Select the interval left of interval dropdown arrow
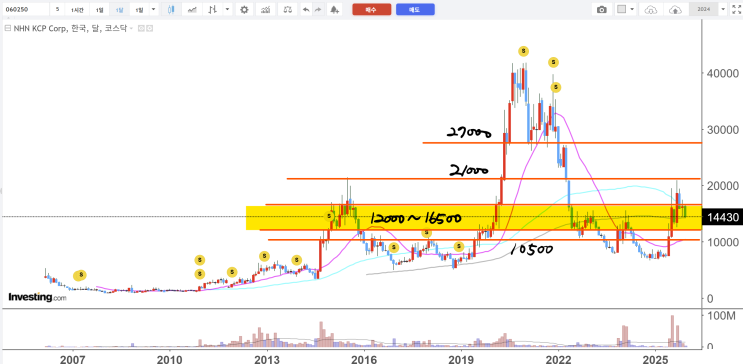 139,9
